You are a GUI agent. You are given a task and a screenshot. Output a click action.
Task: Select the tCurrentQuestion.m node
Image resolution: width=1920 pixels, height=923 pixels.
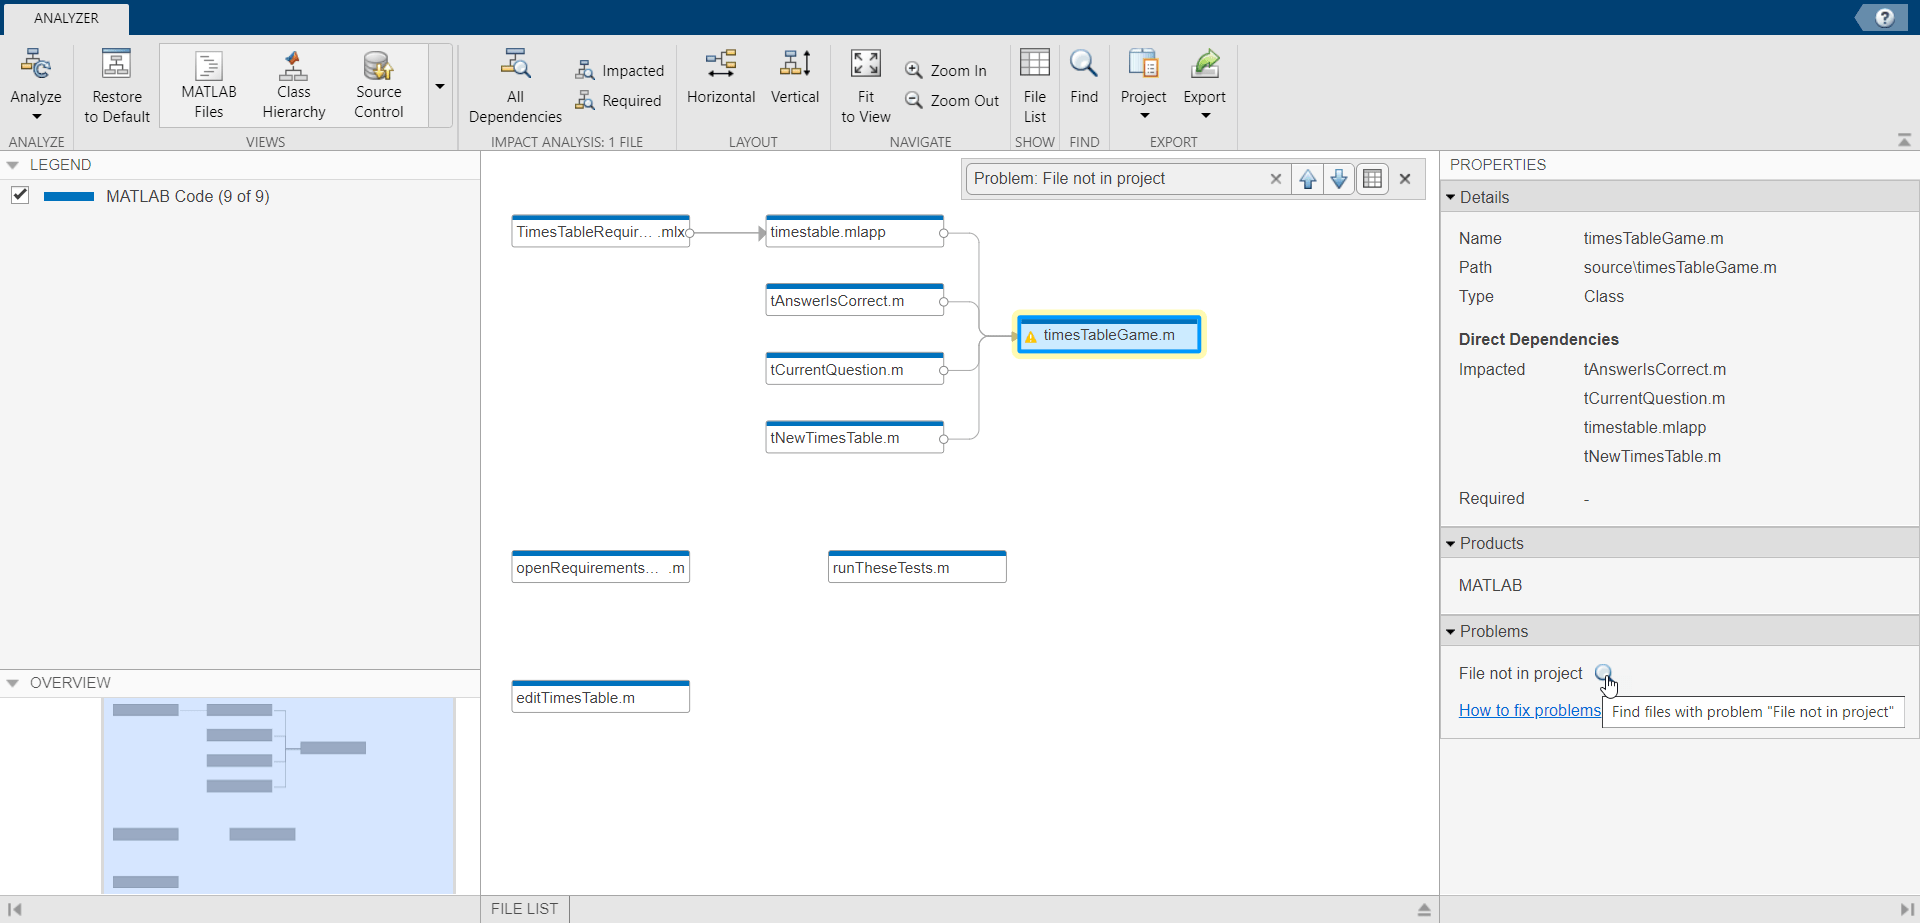click(854, 370)
